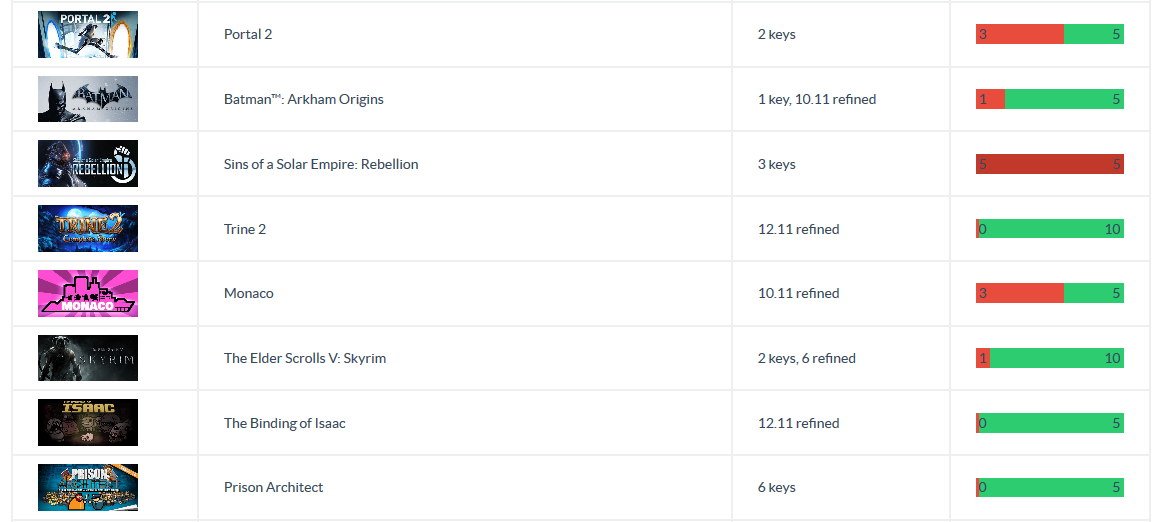
Task: Select the Sins of a Solar Empire thumbnail
Action: point(88,164)
